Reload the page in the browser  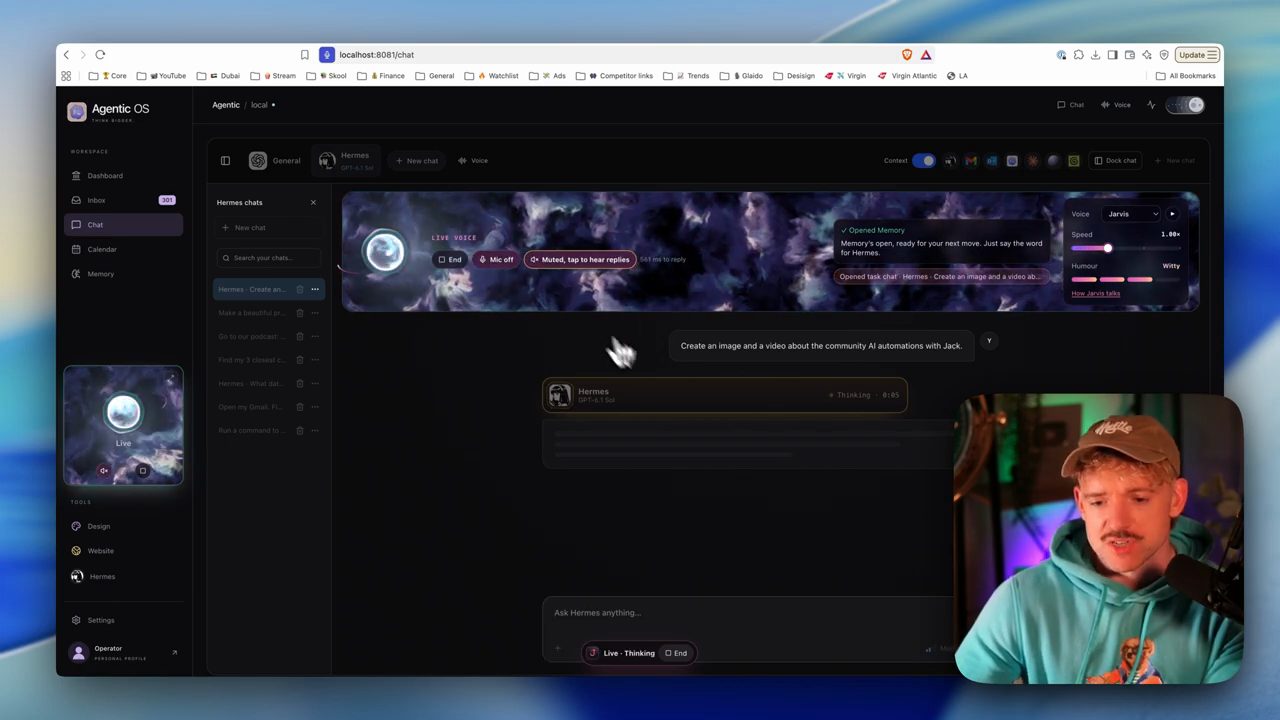pyautogui.click(x=100, y=55)
